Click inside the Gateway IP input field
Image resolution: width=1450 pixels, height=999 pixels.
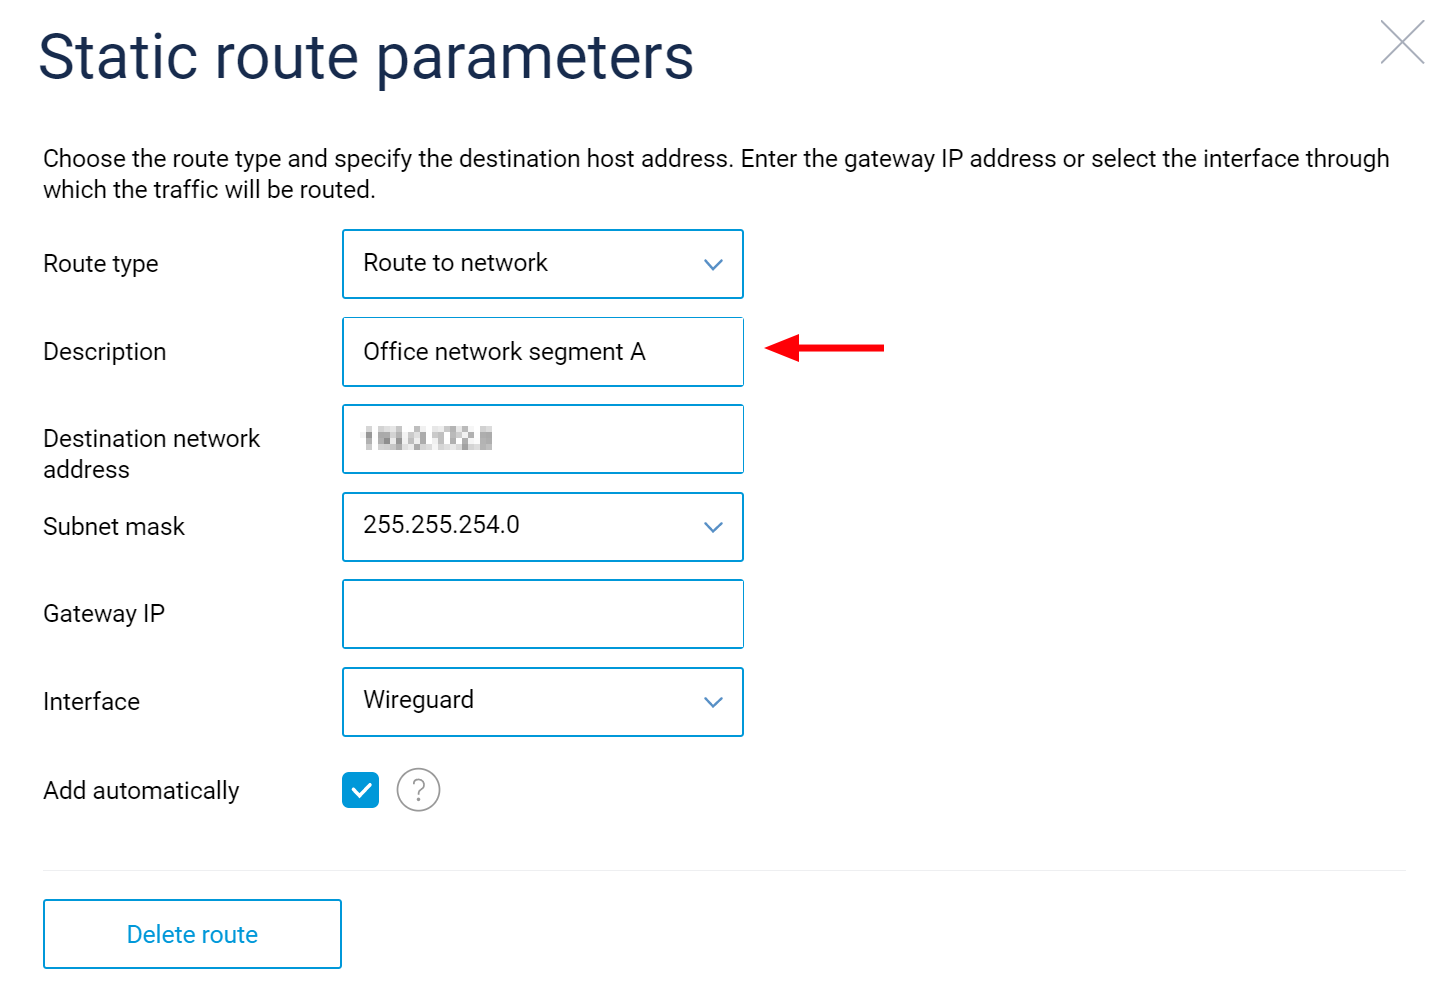(x=543, y=614)
